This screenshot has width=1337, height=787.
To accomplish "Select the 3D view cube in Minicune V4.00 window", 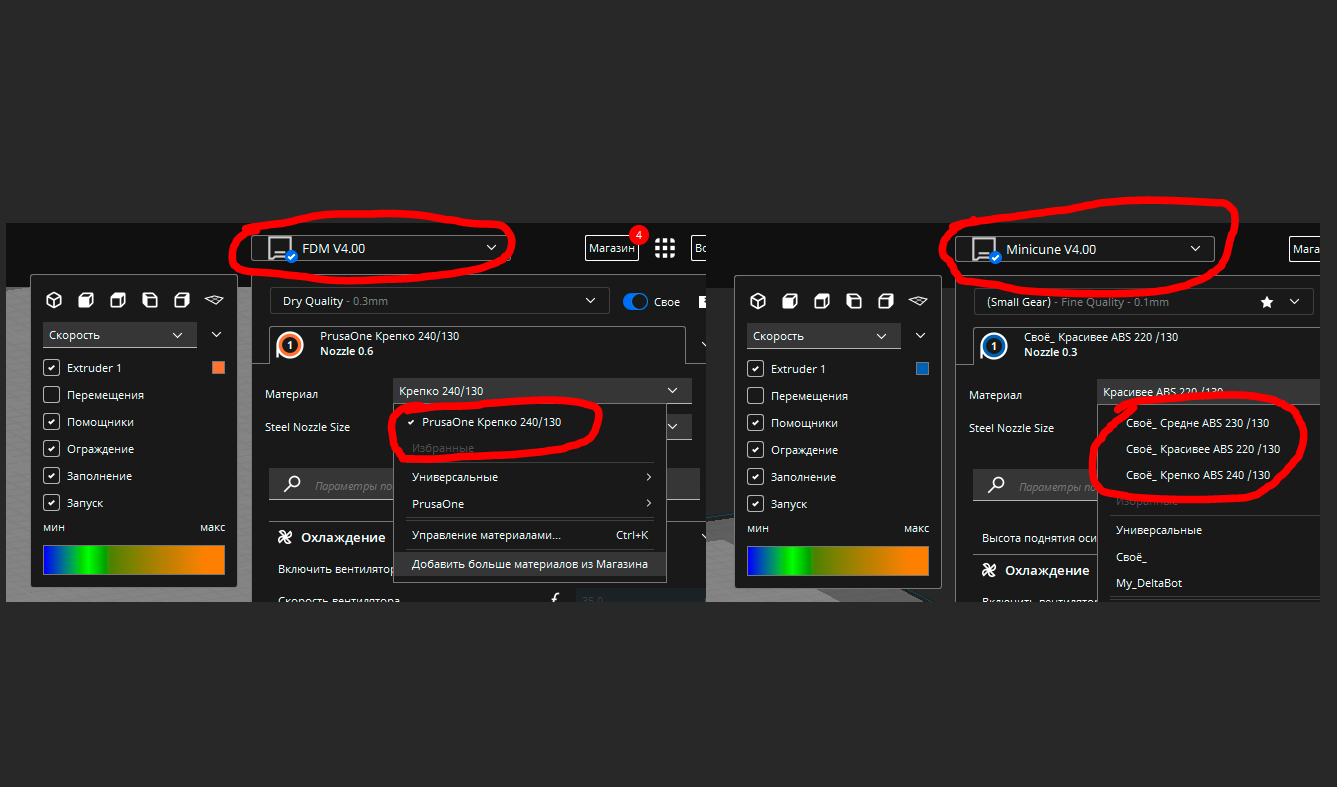I will (x=758, y=301).
